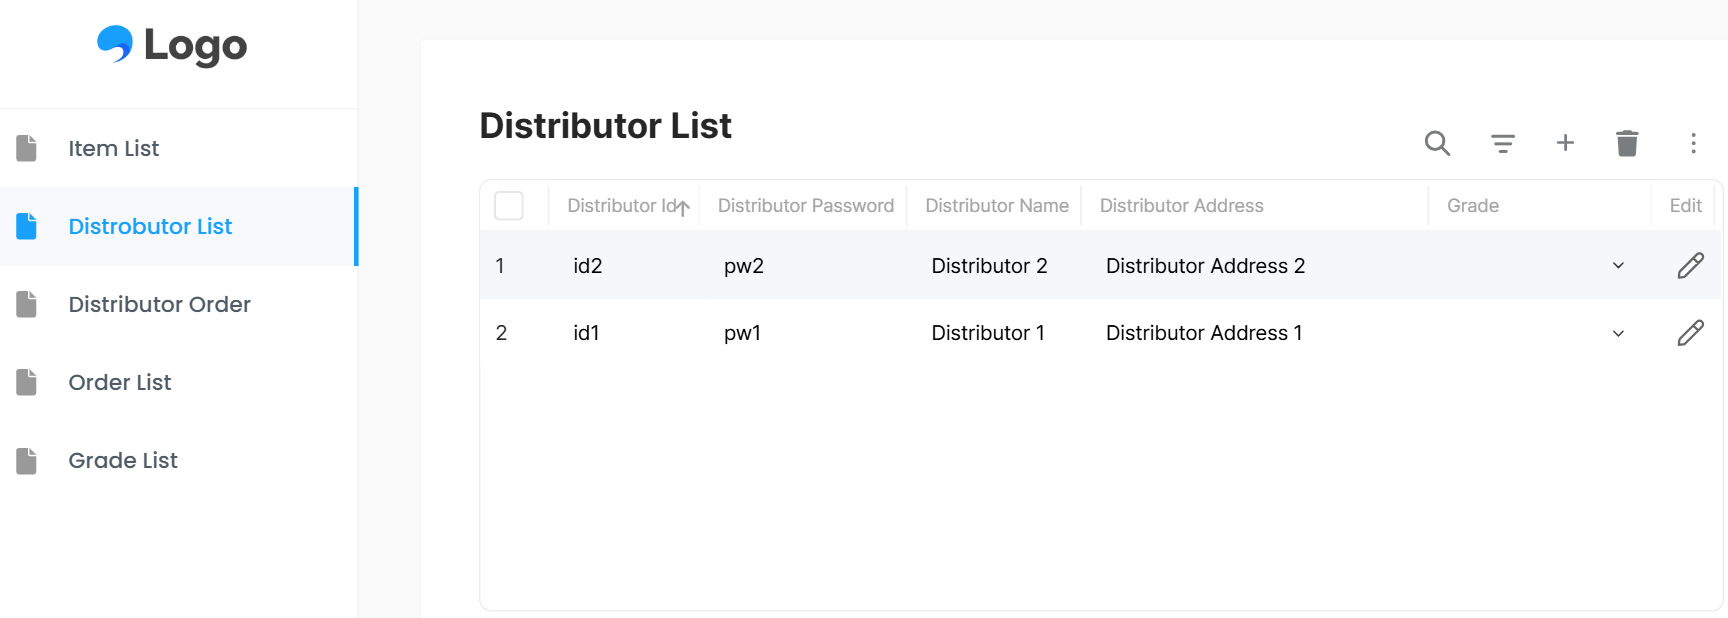The height and width of the screenshot is (618, 1728).
Task: Open the search magnifier icon
Action: (1437, 143)
